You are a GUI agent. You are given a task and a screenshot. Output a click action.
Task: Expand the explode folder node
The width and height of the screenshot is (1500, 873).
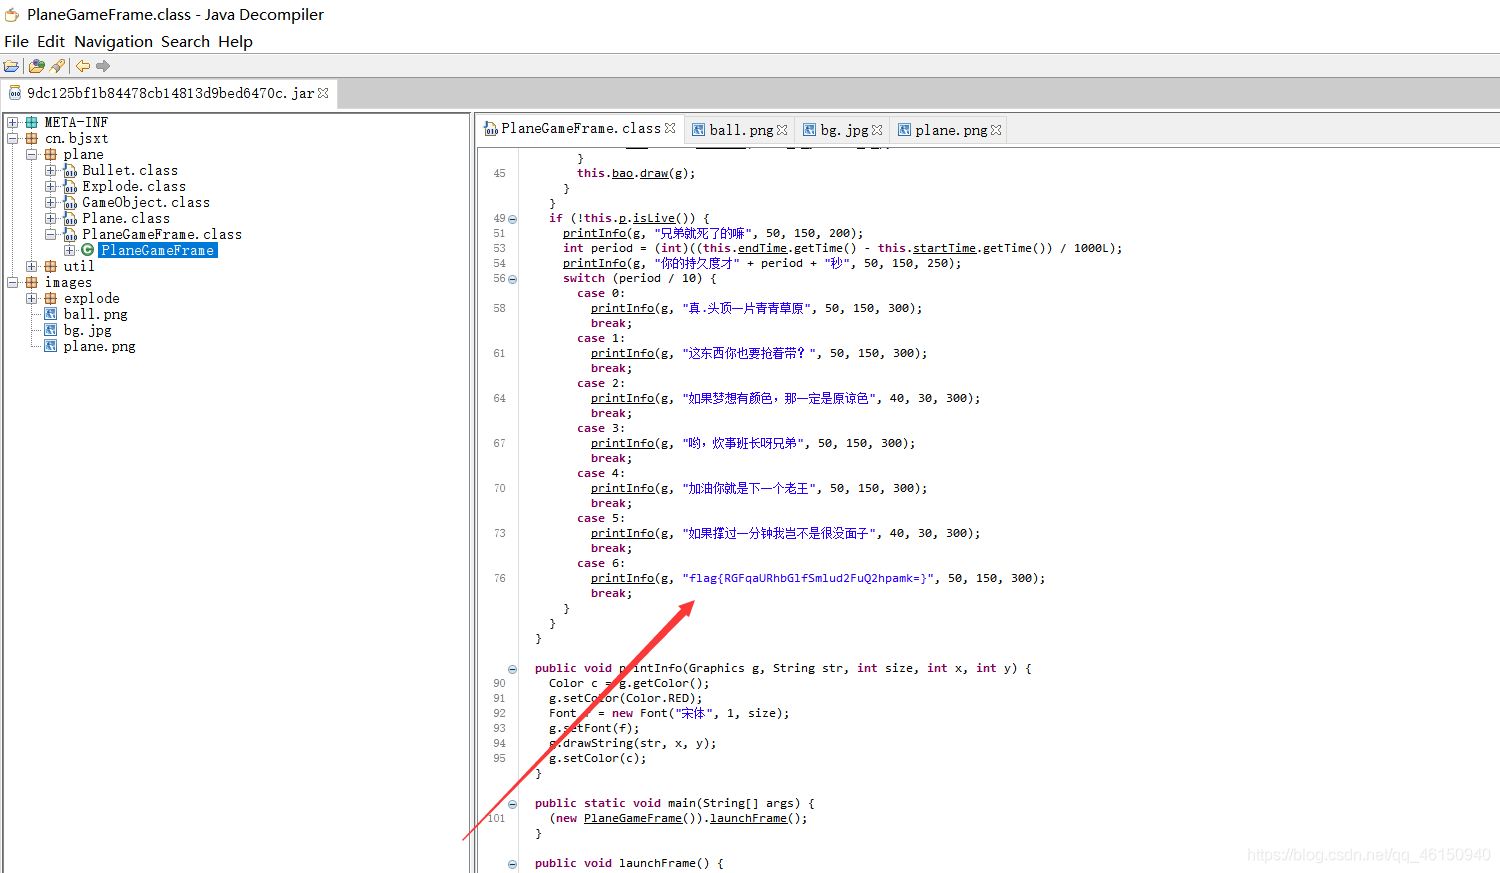[32, 298]
